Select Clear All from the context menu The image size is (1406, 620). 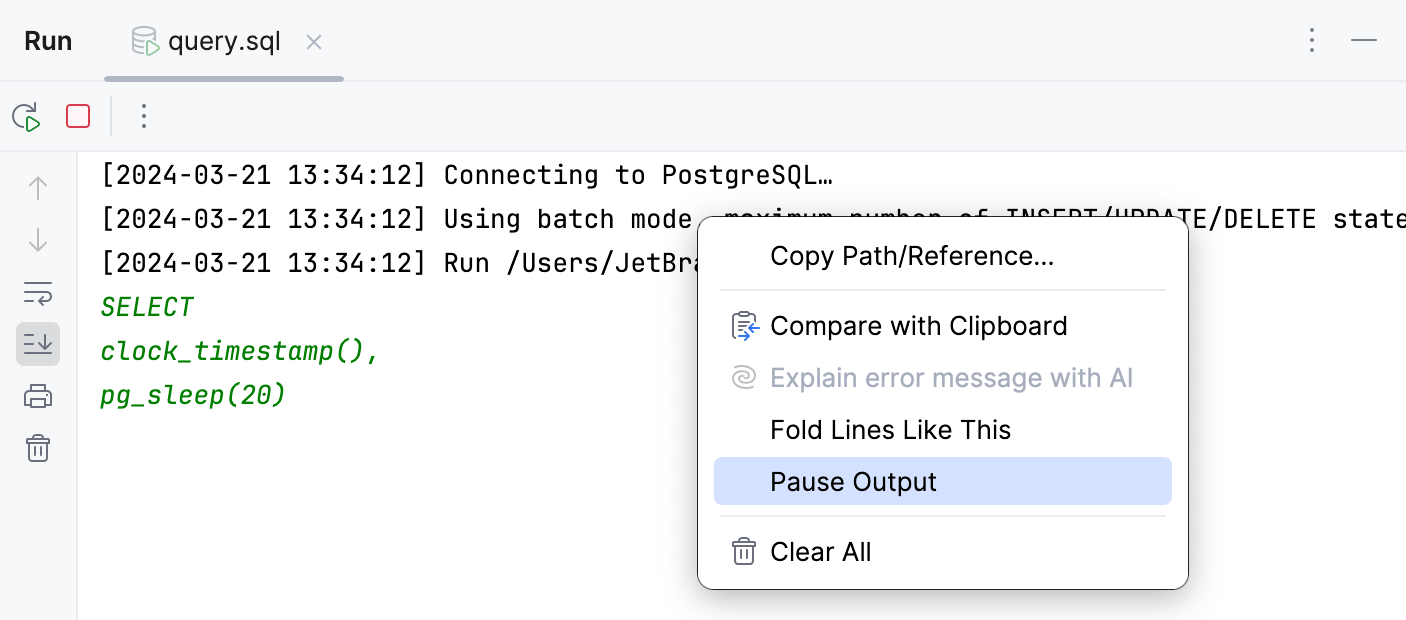point(820,551)
